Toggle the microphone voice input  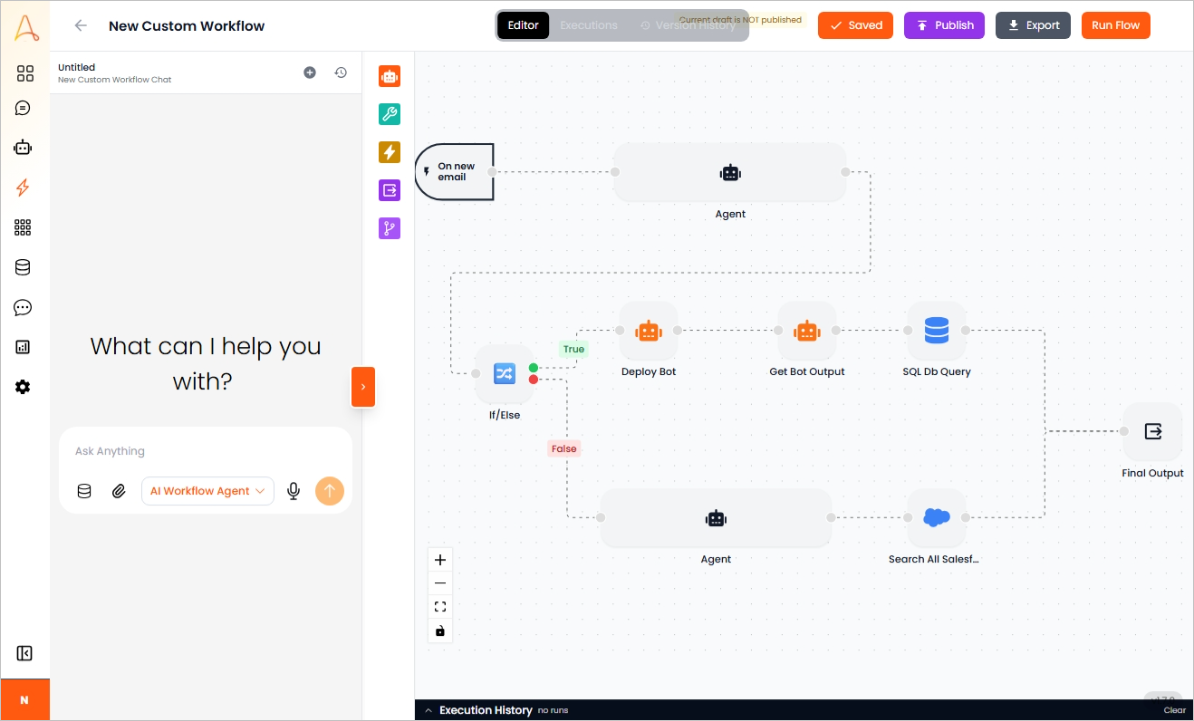[293, 491]
